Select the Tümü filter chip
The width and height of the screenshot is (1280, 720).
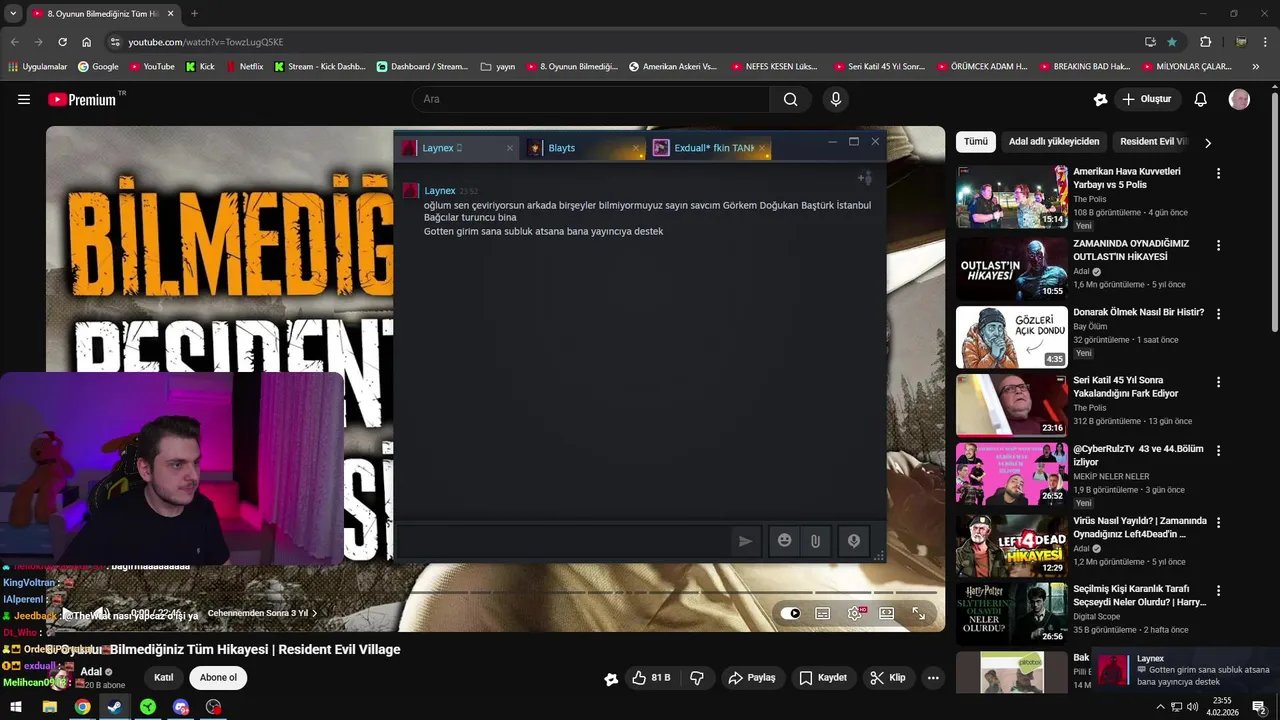coord(976,142)
